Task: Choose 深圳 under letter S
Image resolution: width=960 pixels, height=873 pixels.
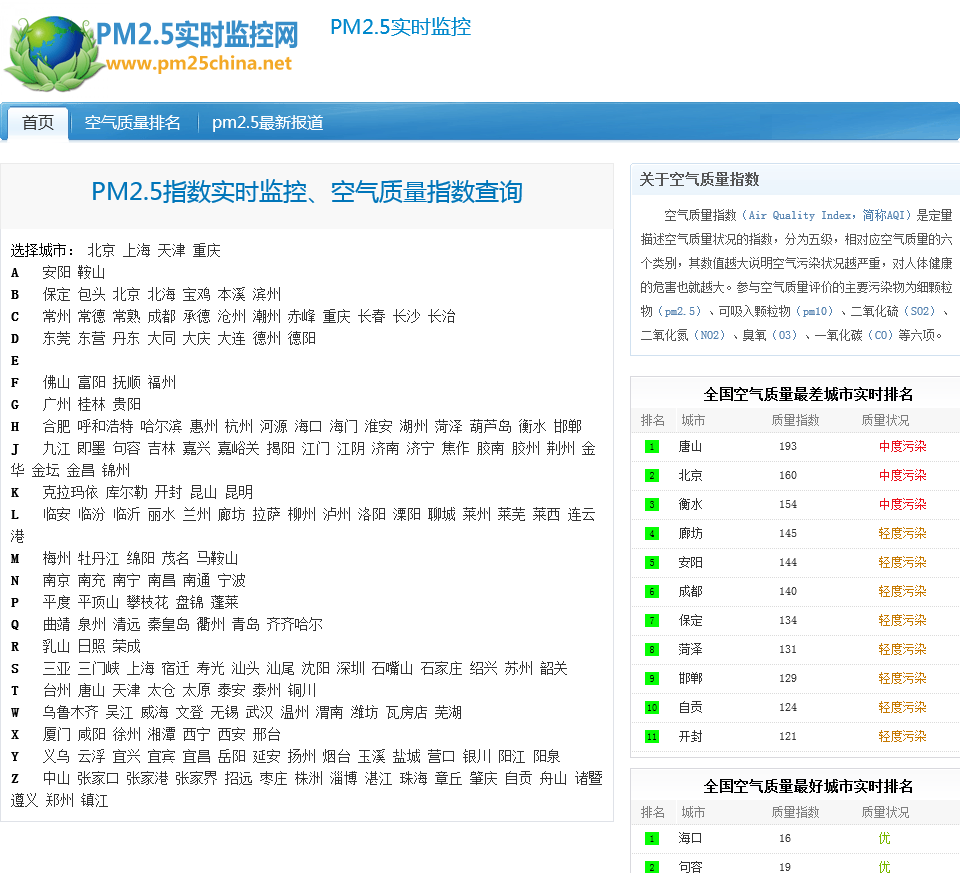Action: coord(350,669)
